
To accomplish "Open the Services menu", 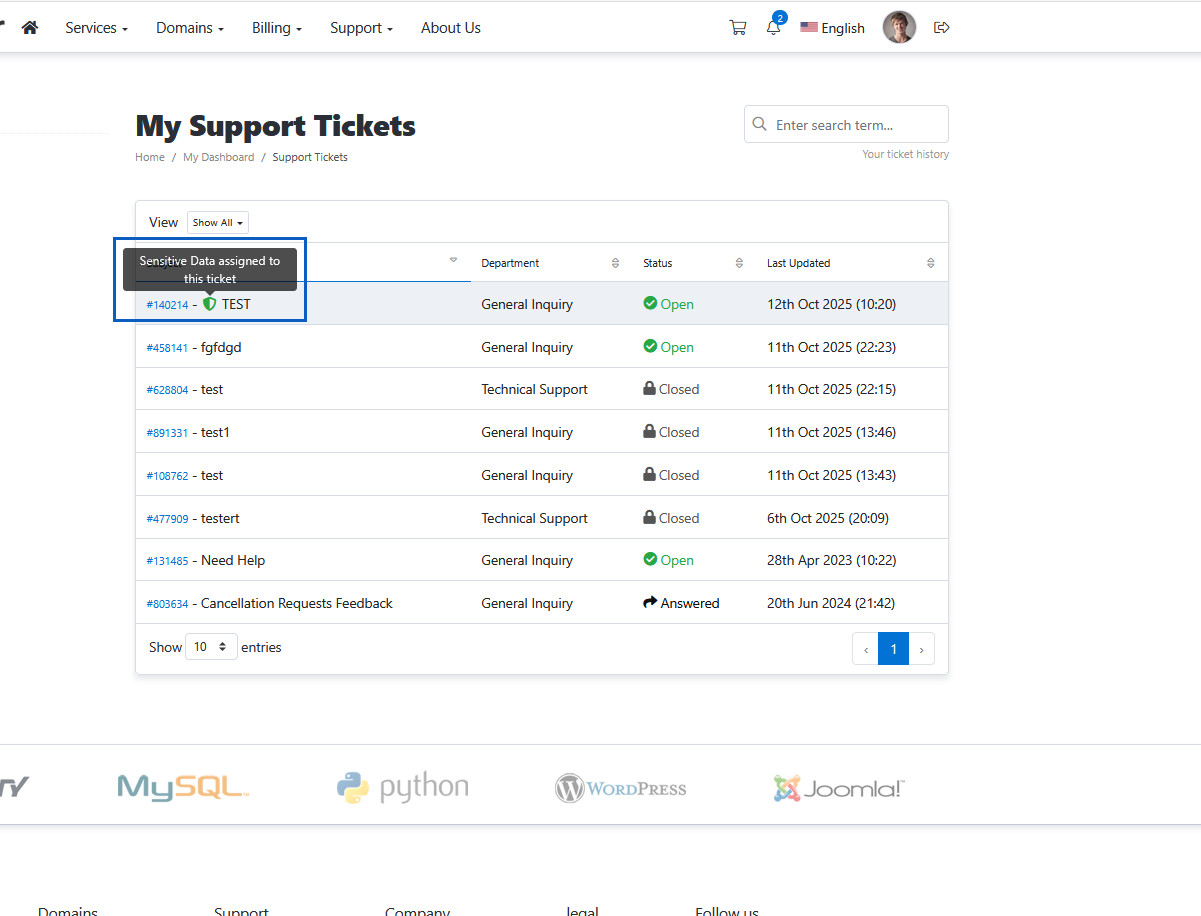I will coord(96,28).
